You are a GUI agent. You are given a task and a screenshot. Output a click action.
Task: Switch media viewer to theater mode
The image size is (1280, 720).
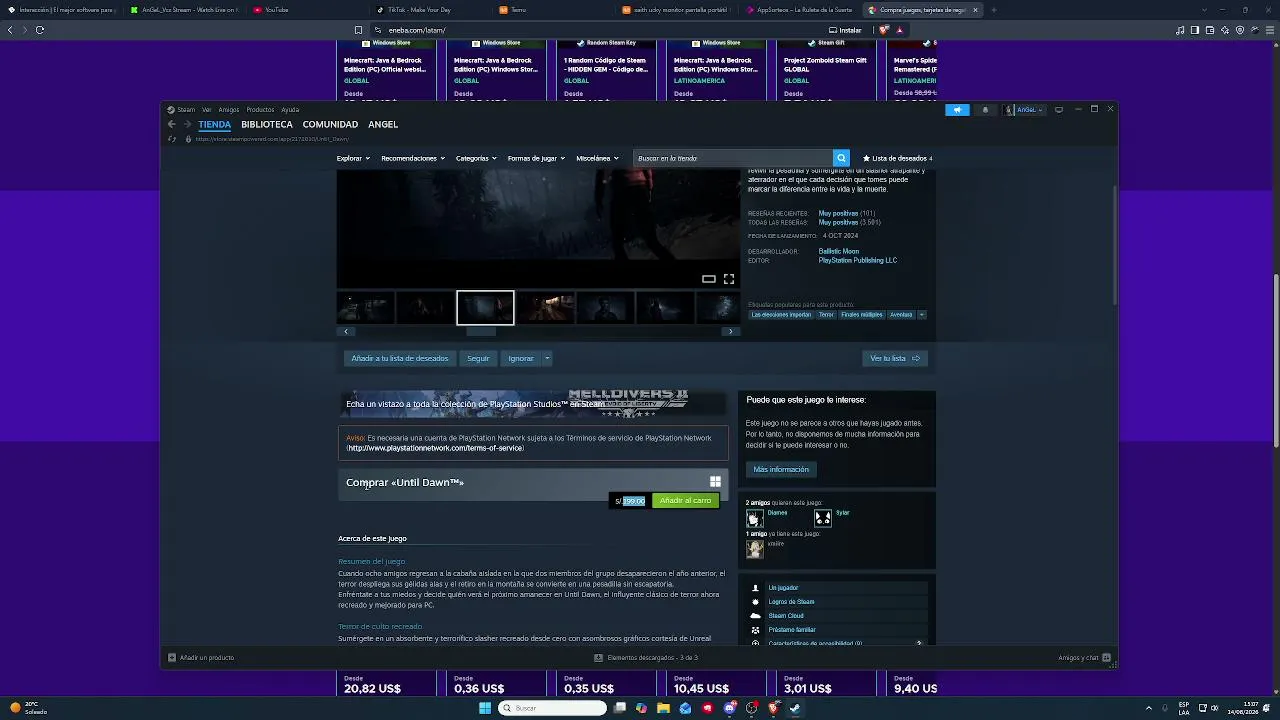pos(709,279)
